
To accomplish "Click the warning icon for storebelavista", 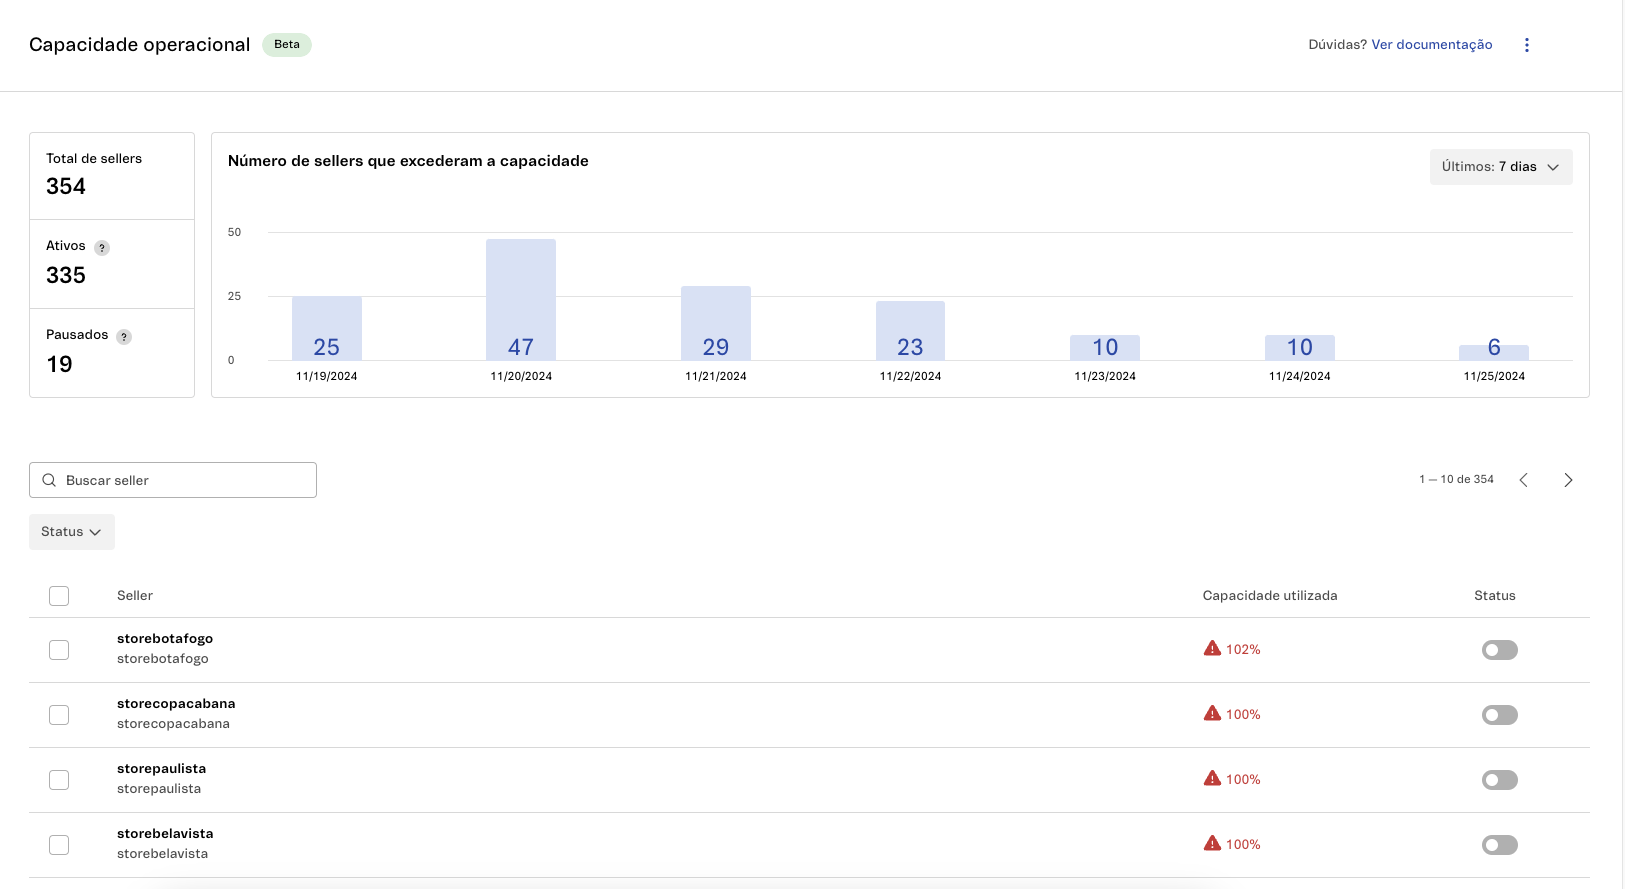I will pos(1212,844).
